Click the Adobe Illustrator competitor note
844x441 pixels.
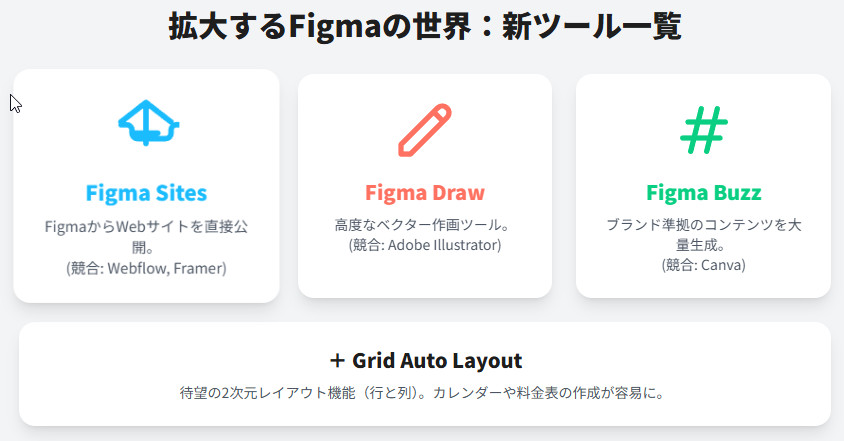click(x=425, y=245)
